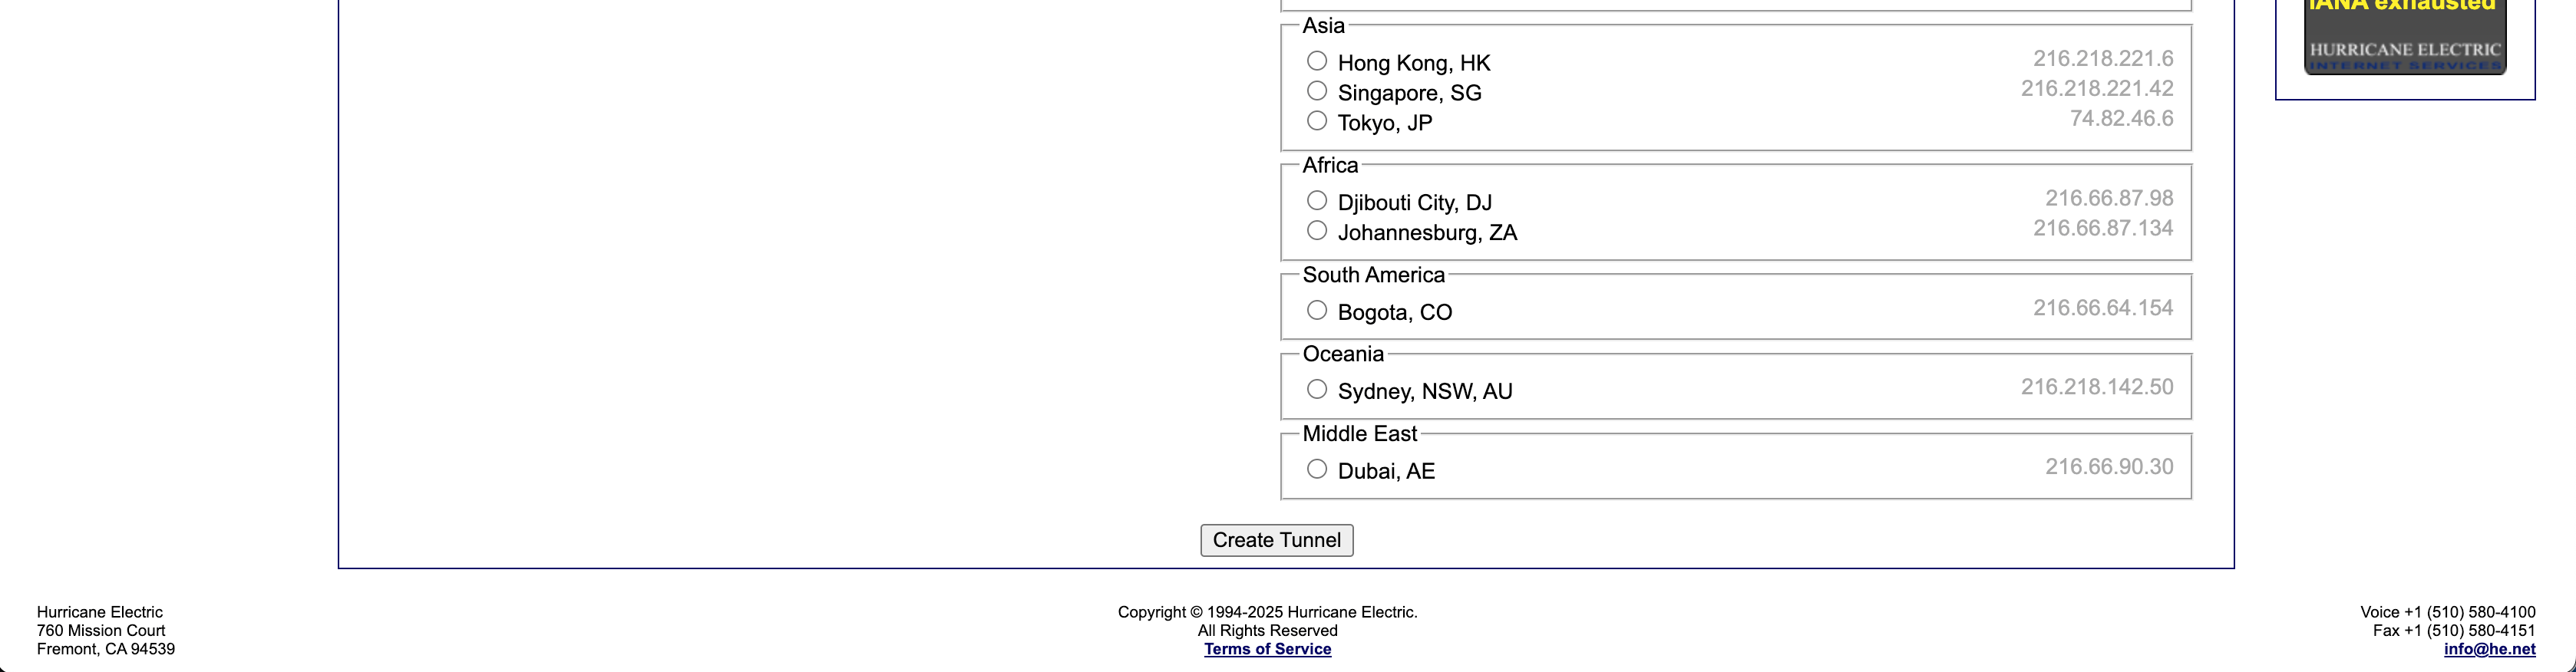Select the Hong Kong, HK radio button
The height and width of the screenshot is (672, 2576).
[1317, 61]
